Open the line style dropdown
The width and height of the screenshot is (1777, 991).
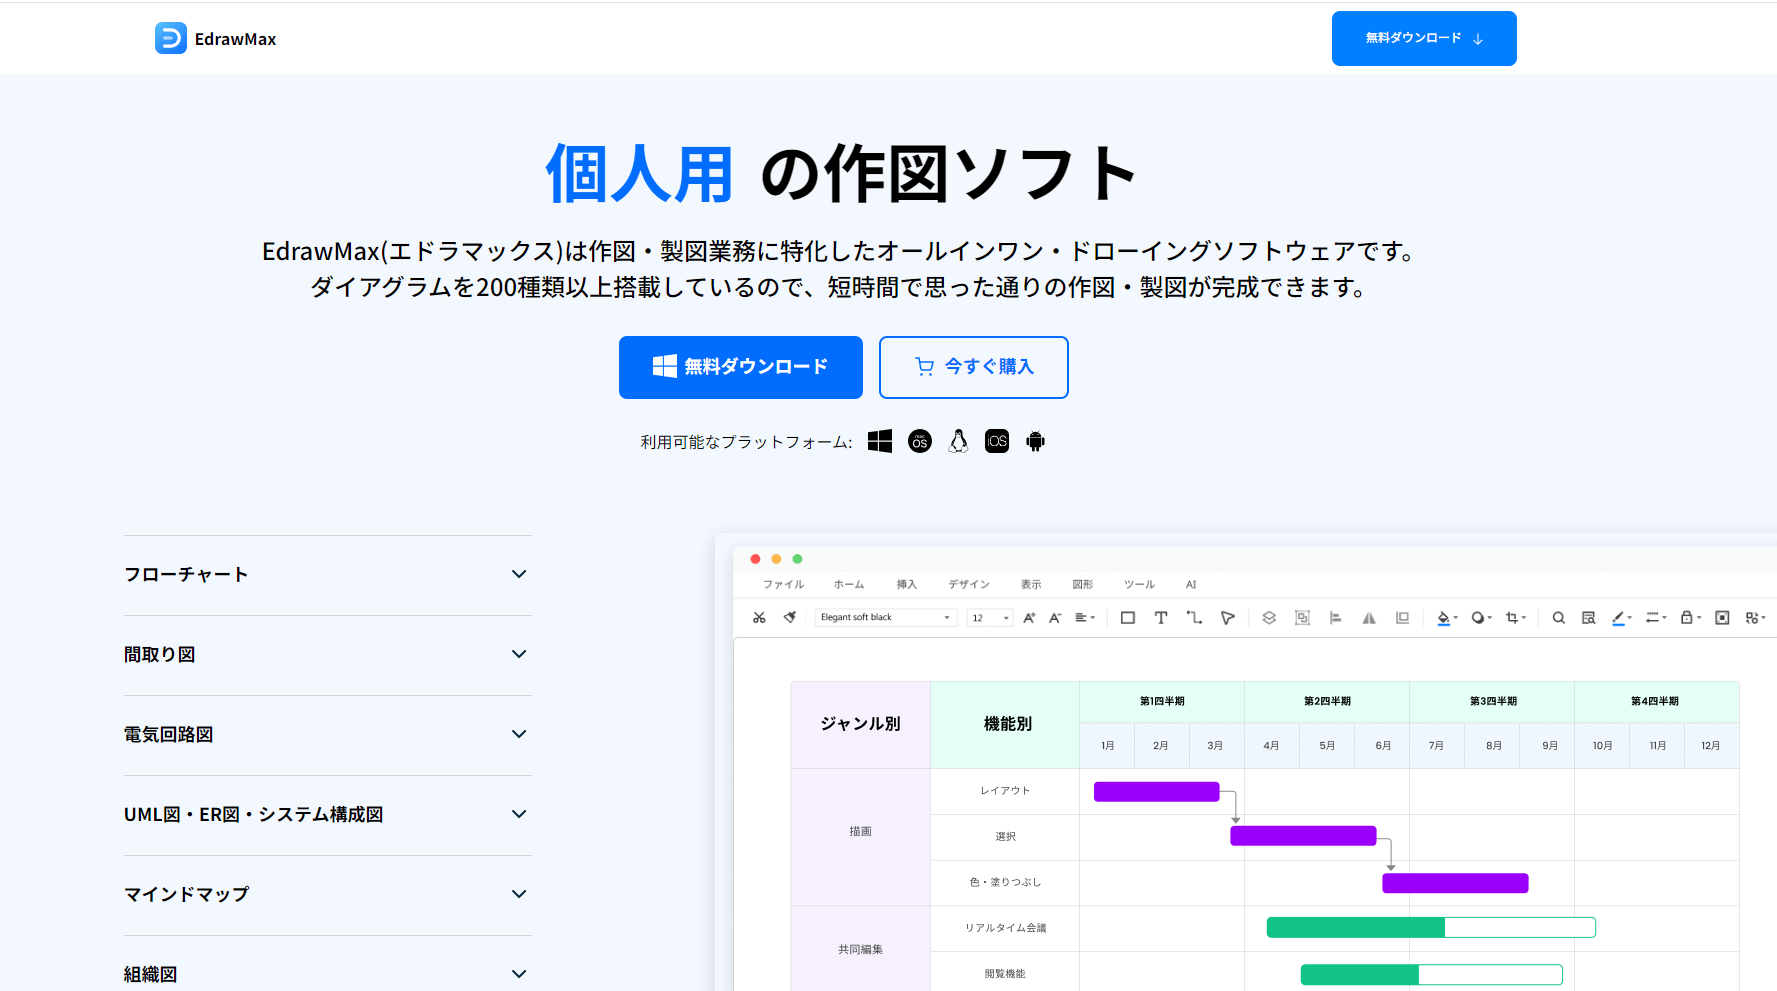(1656, 618)
